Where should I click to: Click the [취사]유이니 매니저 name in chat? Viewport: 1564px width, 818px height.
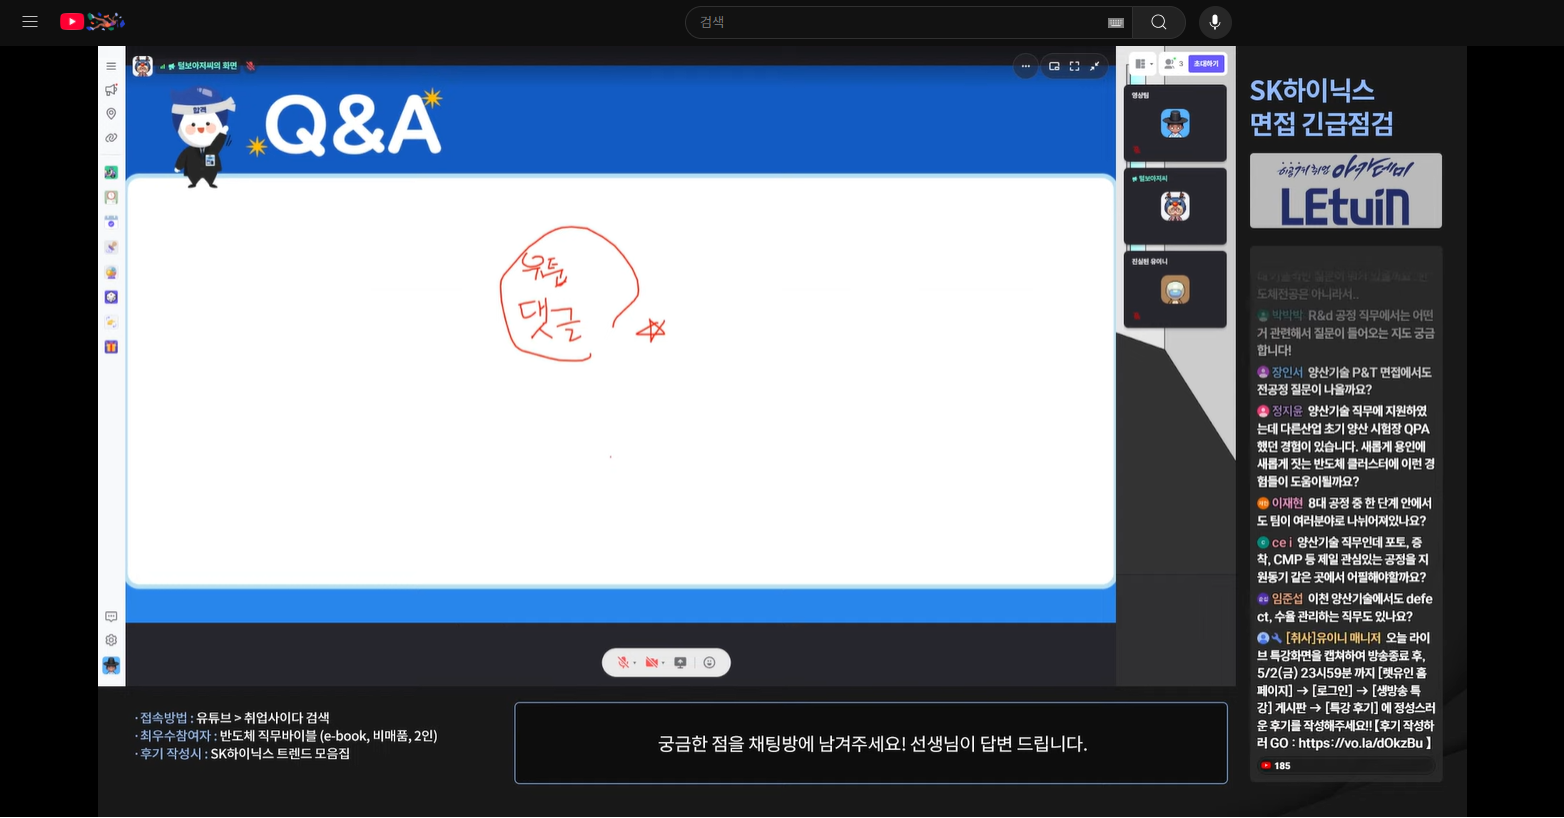tap(1333, 638)
